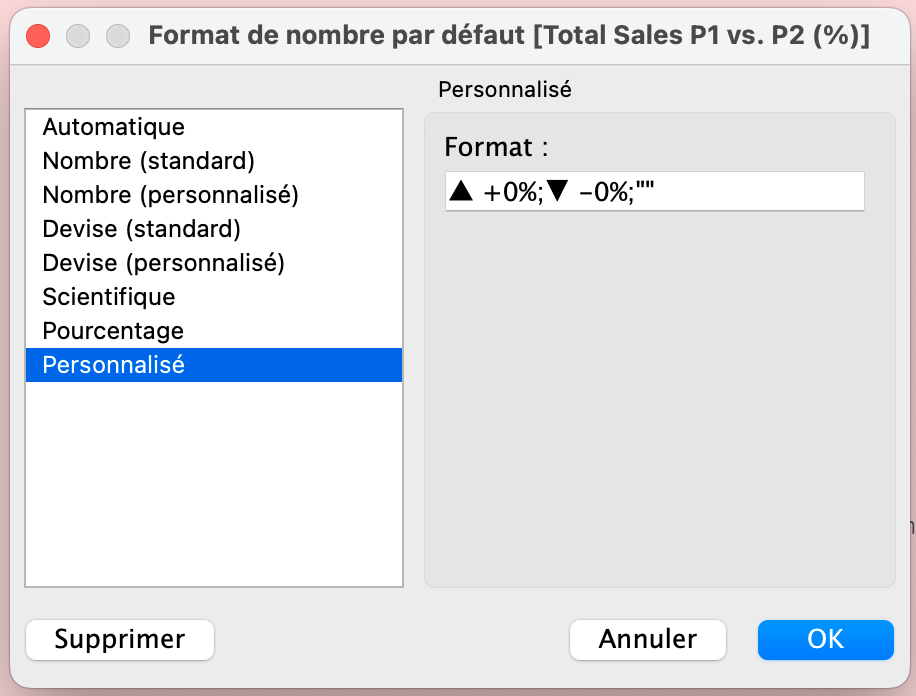Click the greyed-out minimize window button
The height and width of the screenshot is (696, 916).
coord(78,37)
